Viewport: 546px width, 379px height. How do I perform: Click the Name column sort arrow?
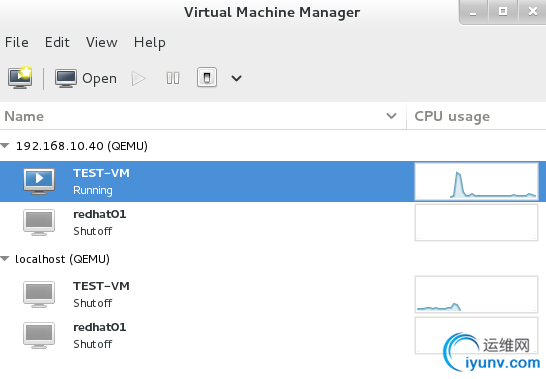point(391,116)
